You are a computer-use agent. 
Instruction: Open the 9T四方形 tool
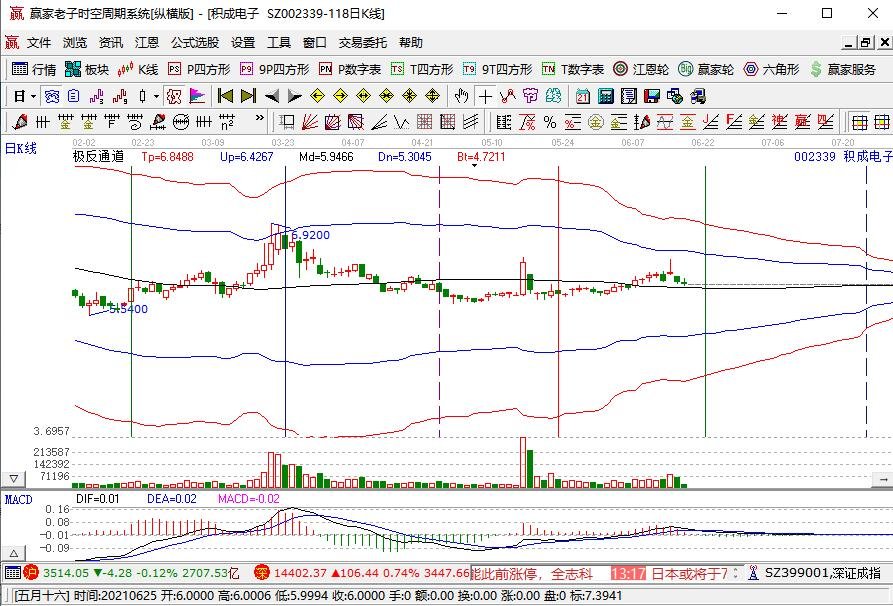pyautogui.click(x=497, y=69)
